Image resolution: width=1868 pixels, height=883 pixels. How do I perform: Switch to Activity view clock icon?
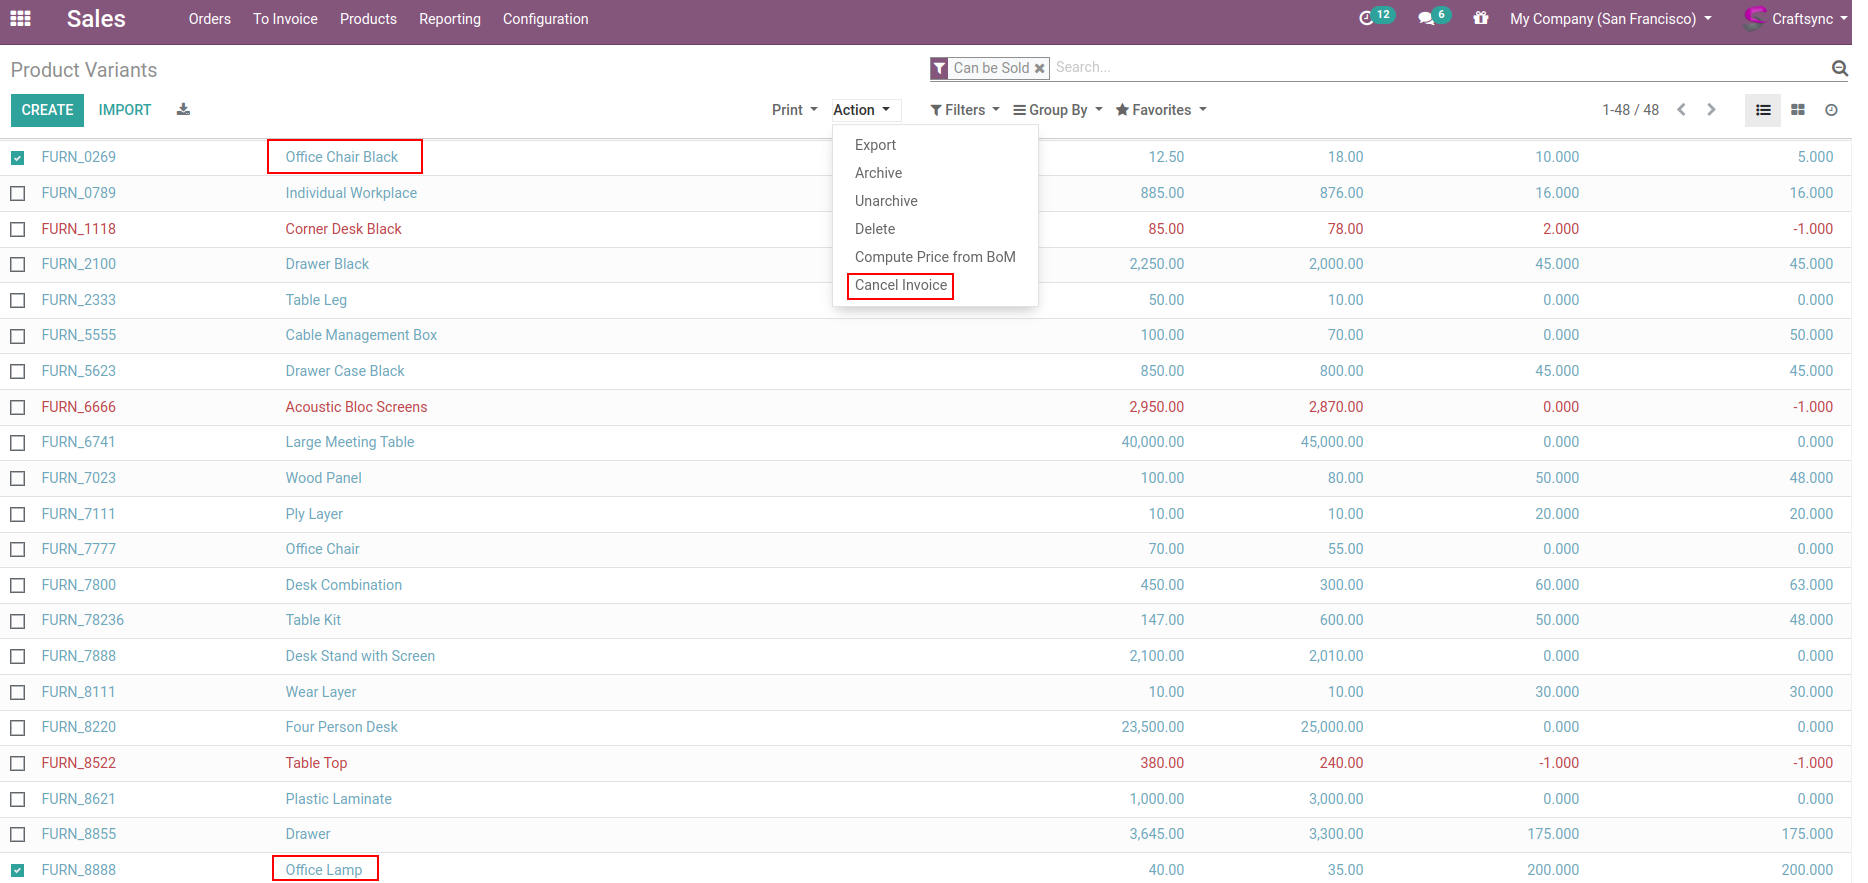(1831, 110)
